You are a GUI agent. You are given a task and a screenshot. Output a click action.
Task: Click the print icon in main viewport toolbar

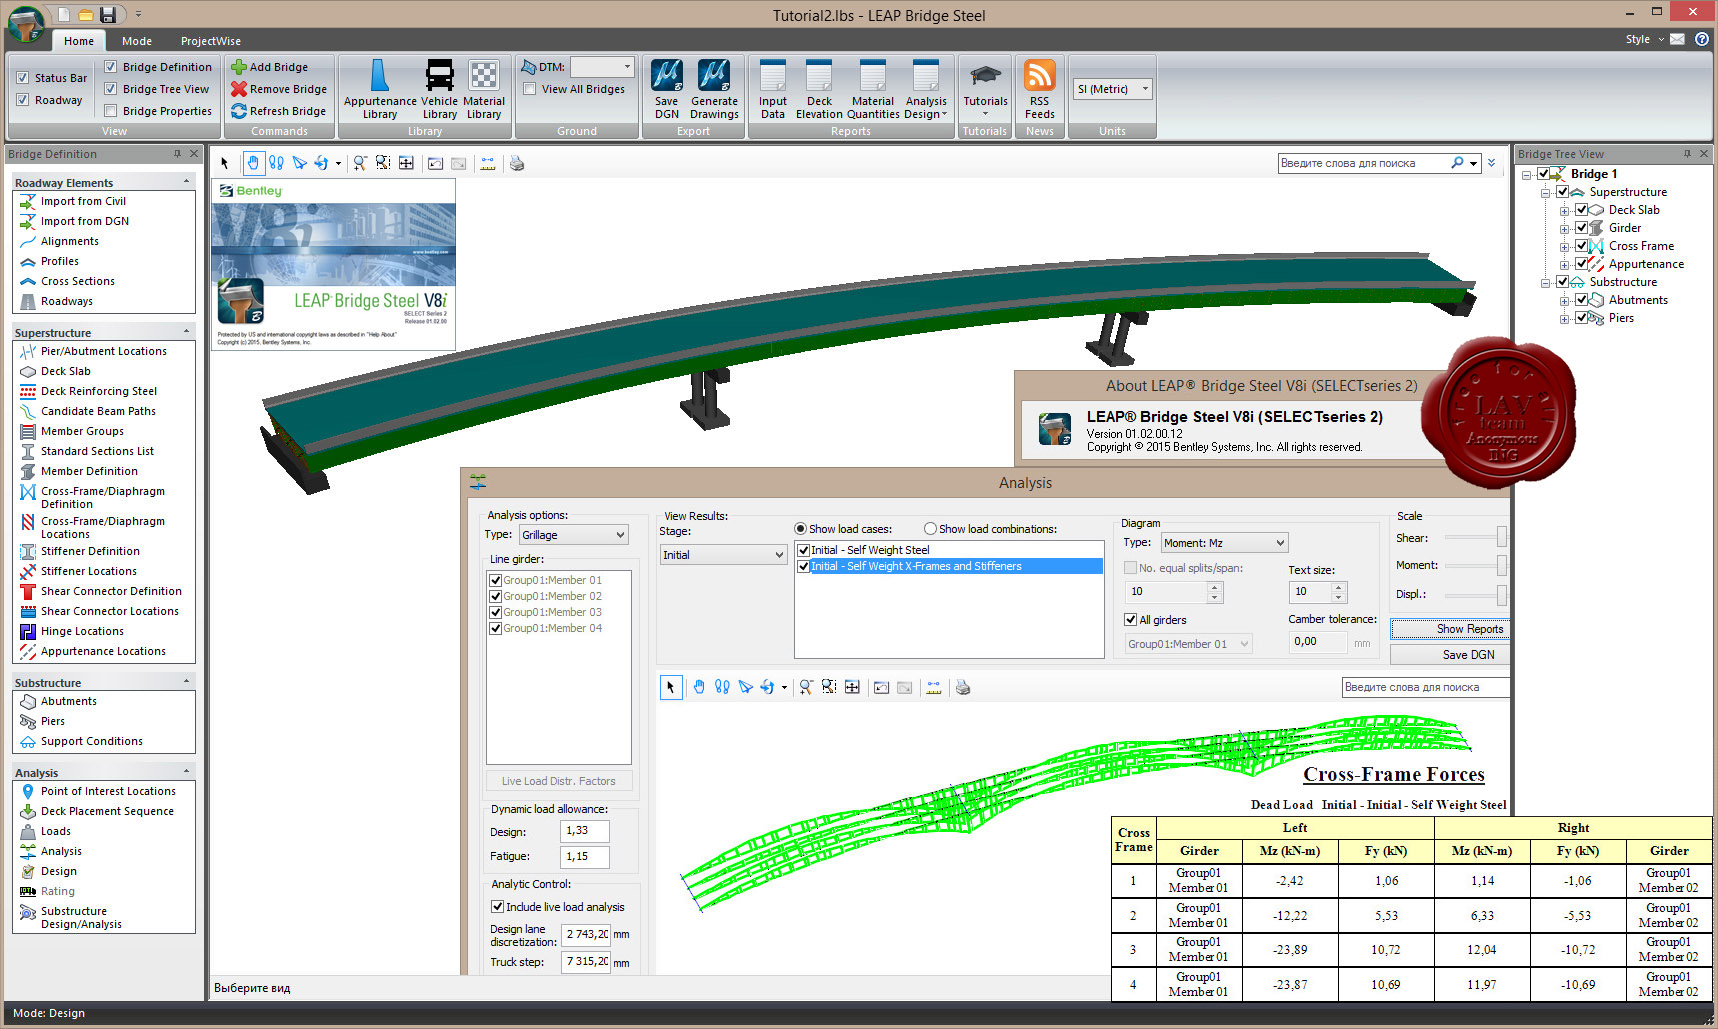click(x=517, y=163)
